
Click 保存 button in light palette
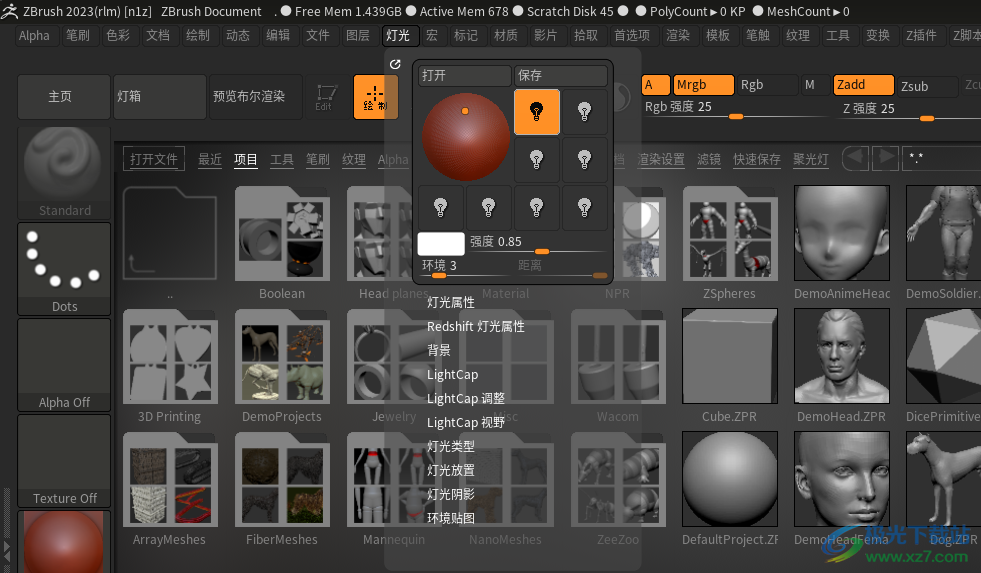pos(561,76)
